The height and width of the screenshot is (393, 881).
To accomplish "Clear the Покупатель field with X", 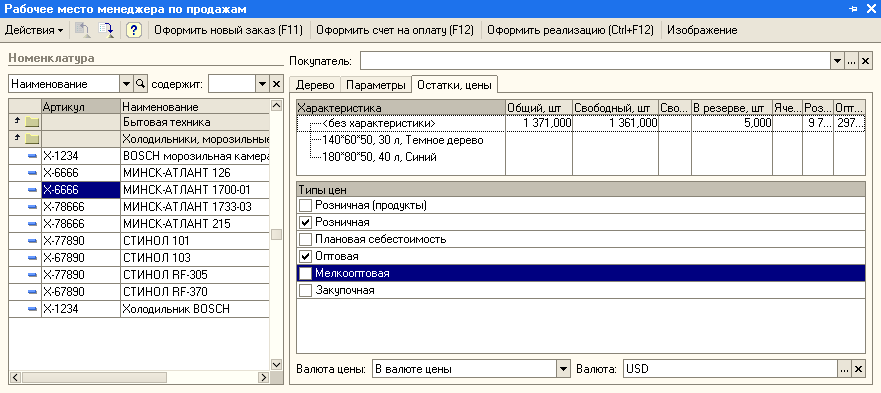I will point(865,61).
